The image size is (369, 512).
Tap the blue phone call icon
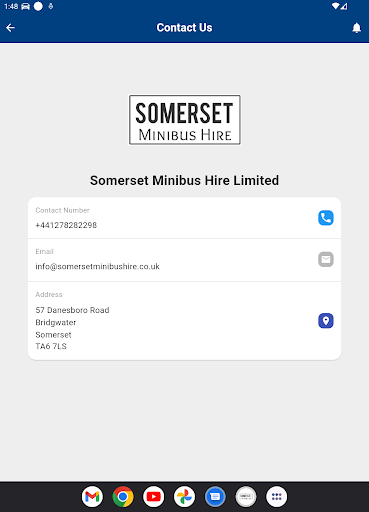click(326, 218)
